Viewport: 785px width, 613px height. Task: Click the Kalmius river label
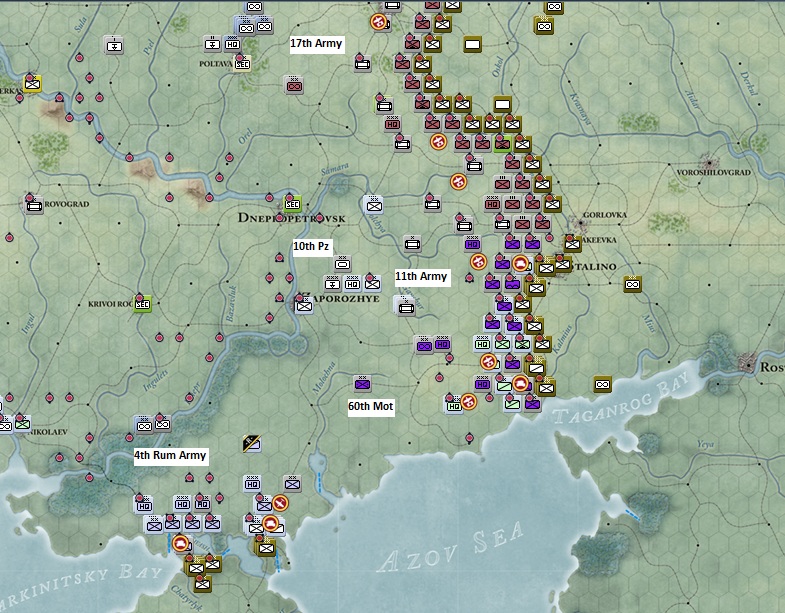click(x=564, y=337)
